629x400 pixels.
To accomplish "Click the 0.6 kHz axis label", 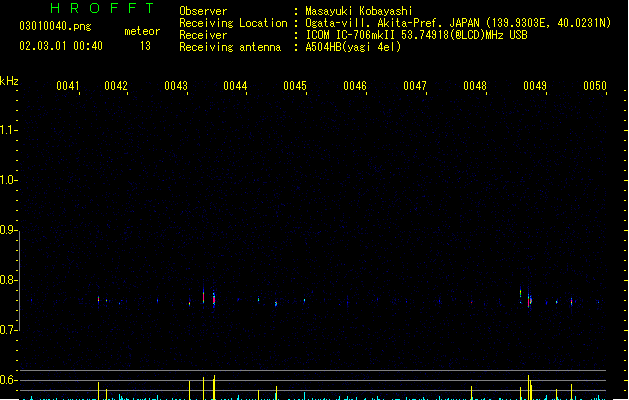I will (x=7, y=380).
